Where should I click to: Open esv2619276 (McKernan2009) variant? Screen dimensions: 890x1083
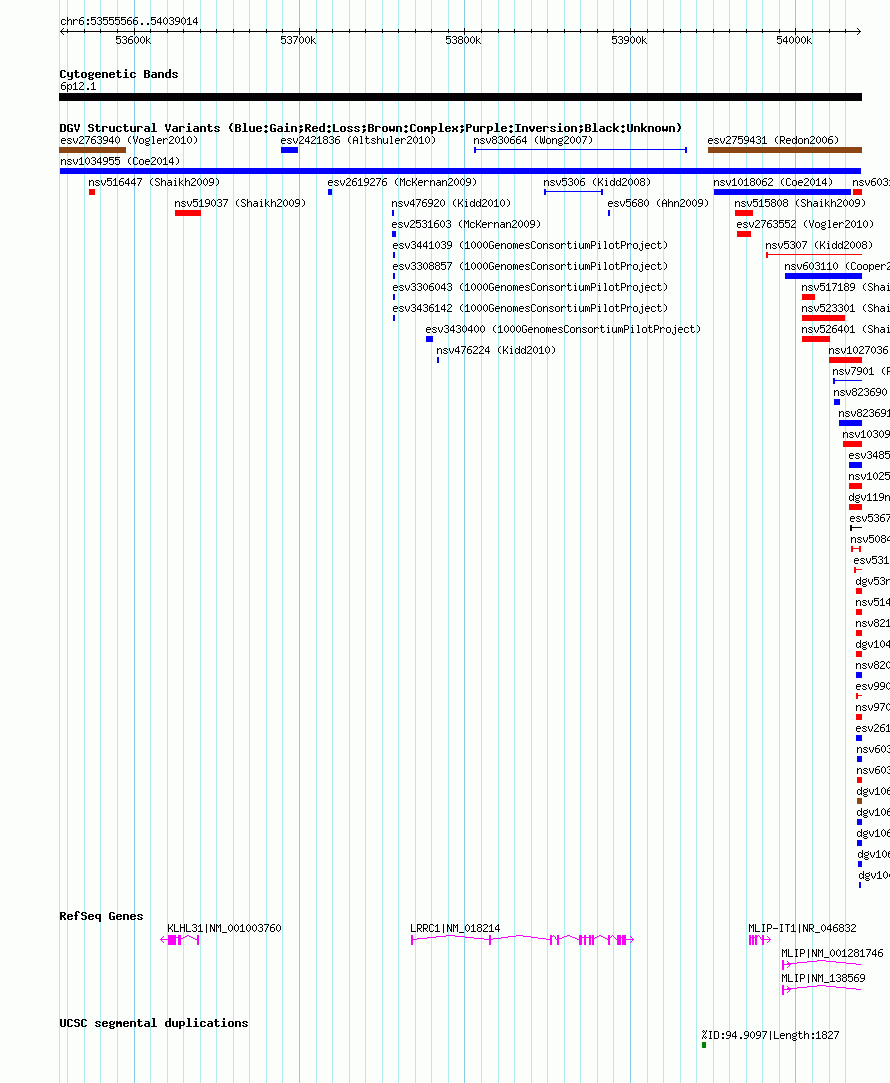403,182
